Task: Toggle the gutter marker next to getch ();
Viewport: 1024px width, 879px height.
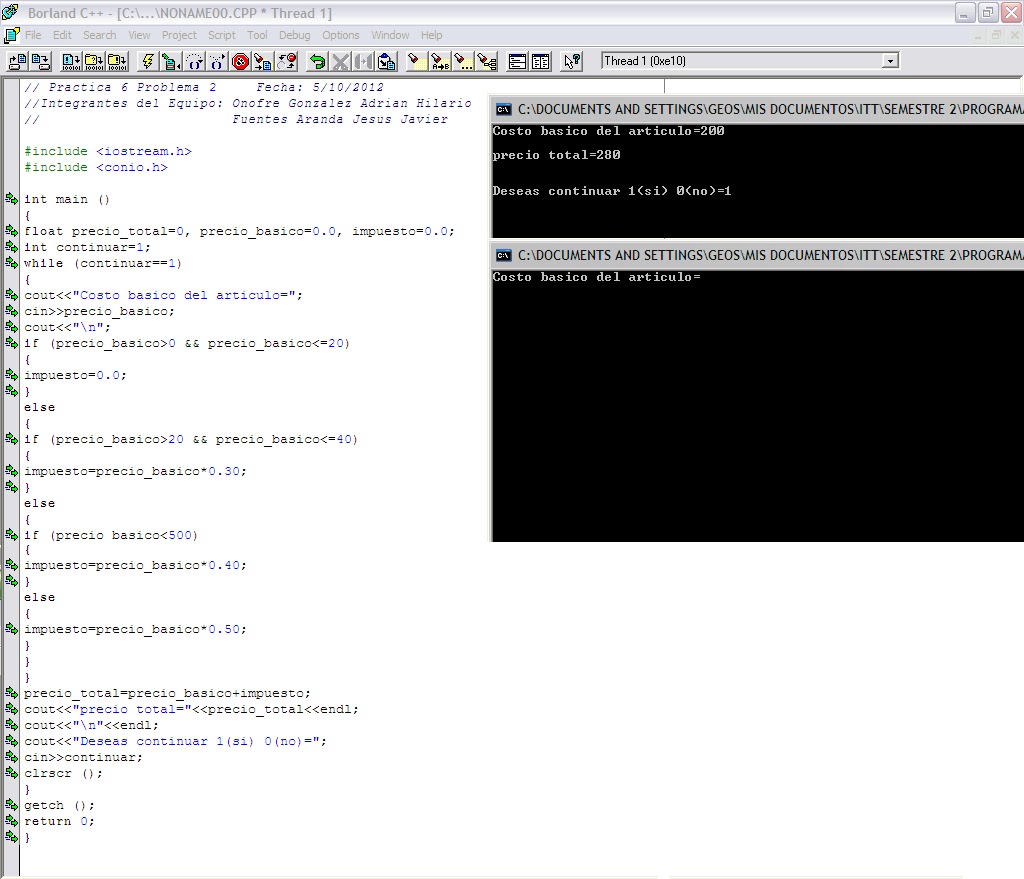Action: pyautogui.click(x=10, y=805)
